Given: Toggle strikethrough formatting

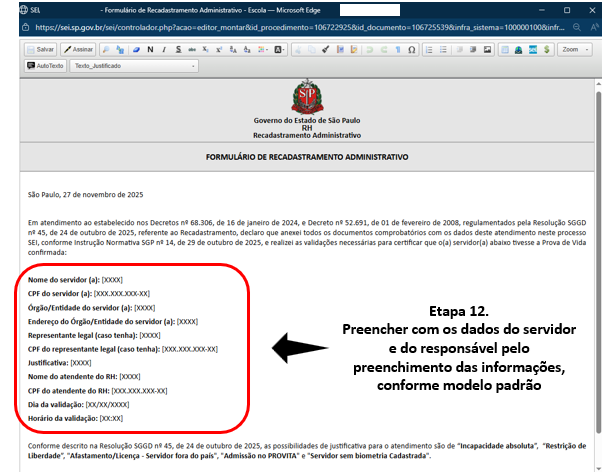Looking at the screenshot, I should pos(189,49).
